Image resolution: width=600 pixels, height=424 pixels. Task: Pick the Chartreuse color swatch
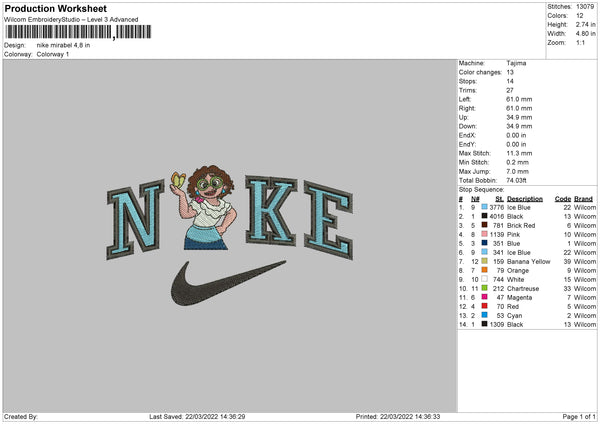tap(484, 288)
